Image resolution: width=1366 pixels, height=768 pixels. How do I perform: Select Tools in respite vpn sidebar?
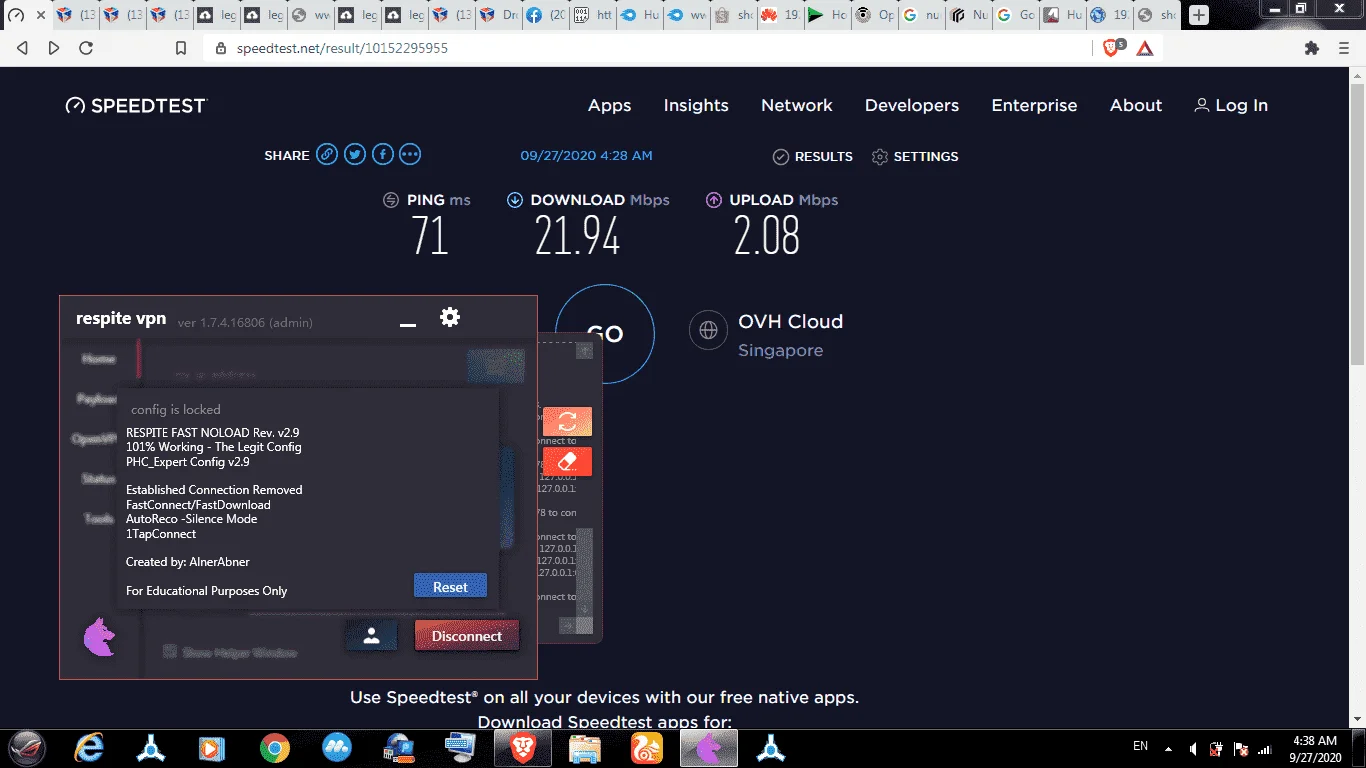click(x=98, y=519)
